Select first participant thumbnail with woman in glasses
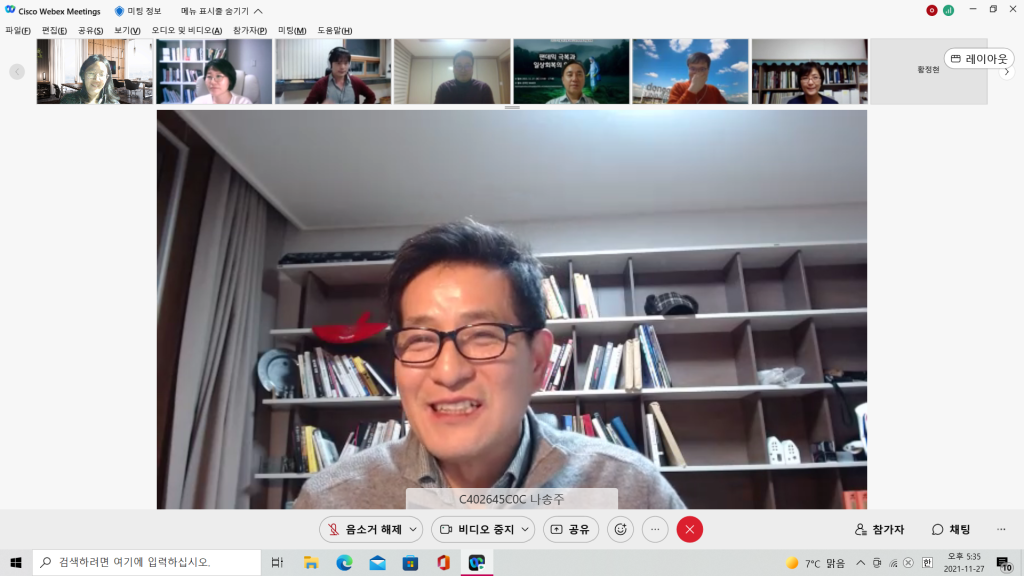 point(95,71)
